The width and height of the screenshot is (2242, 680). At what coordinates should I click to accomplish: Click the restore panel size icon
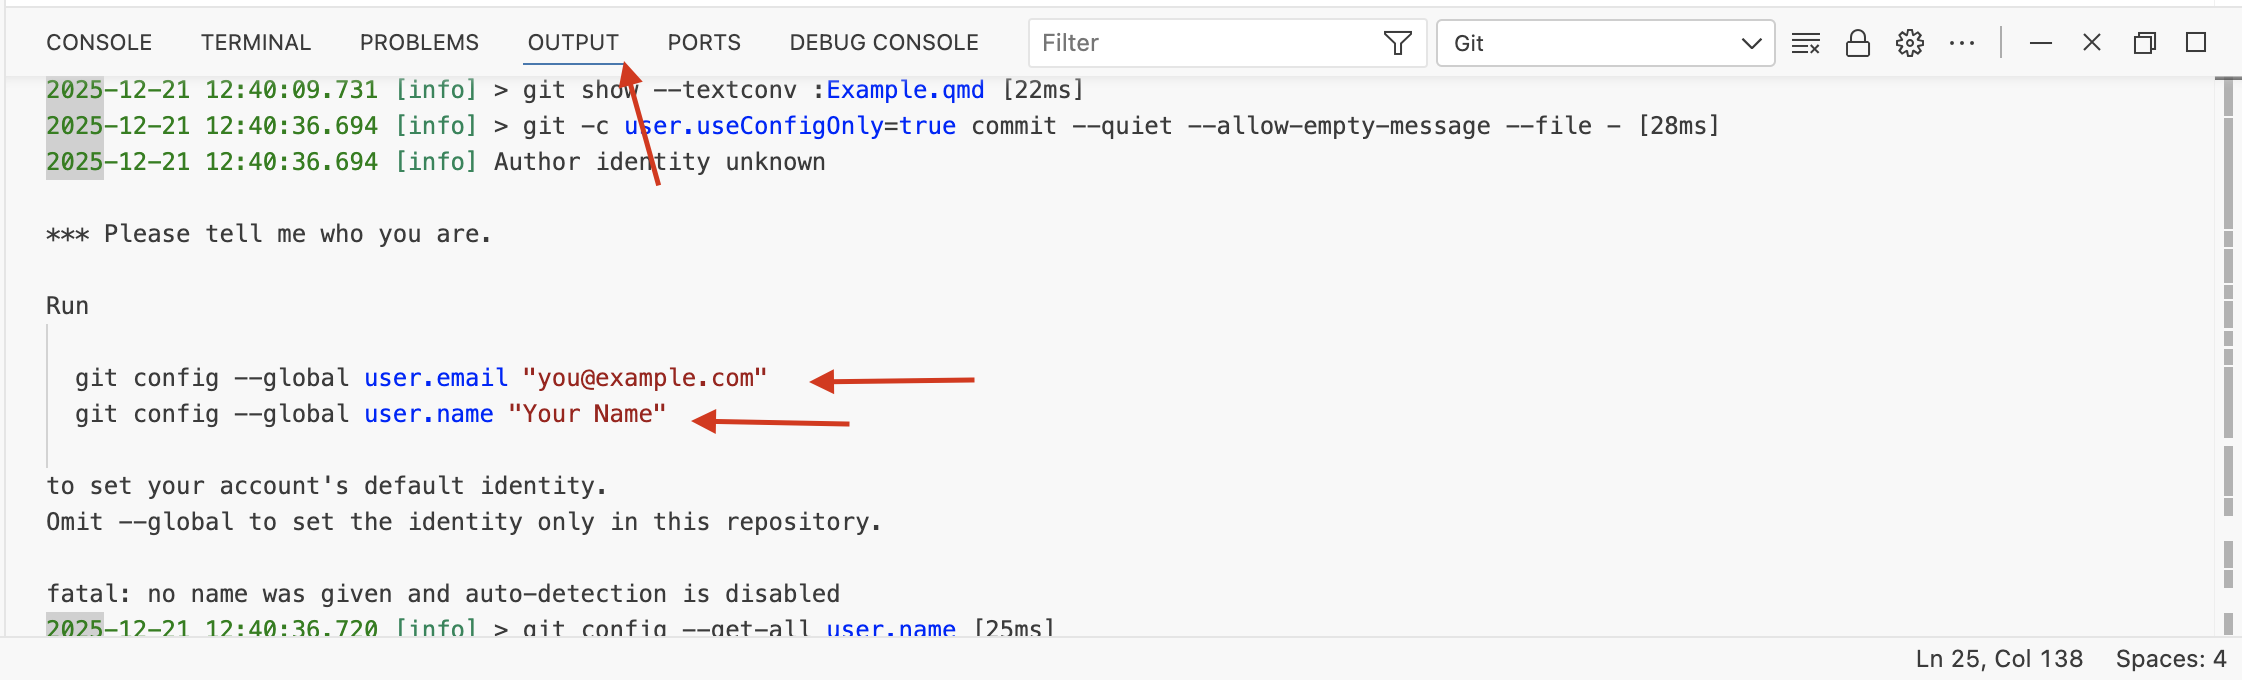coord(2144,43)
